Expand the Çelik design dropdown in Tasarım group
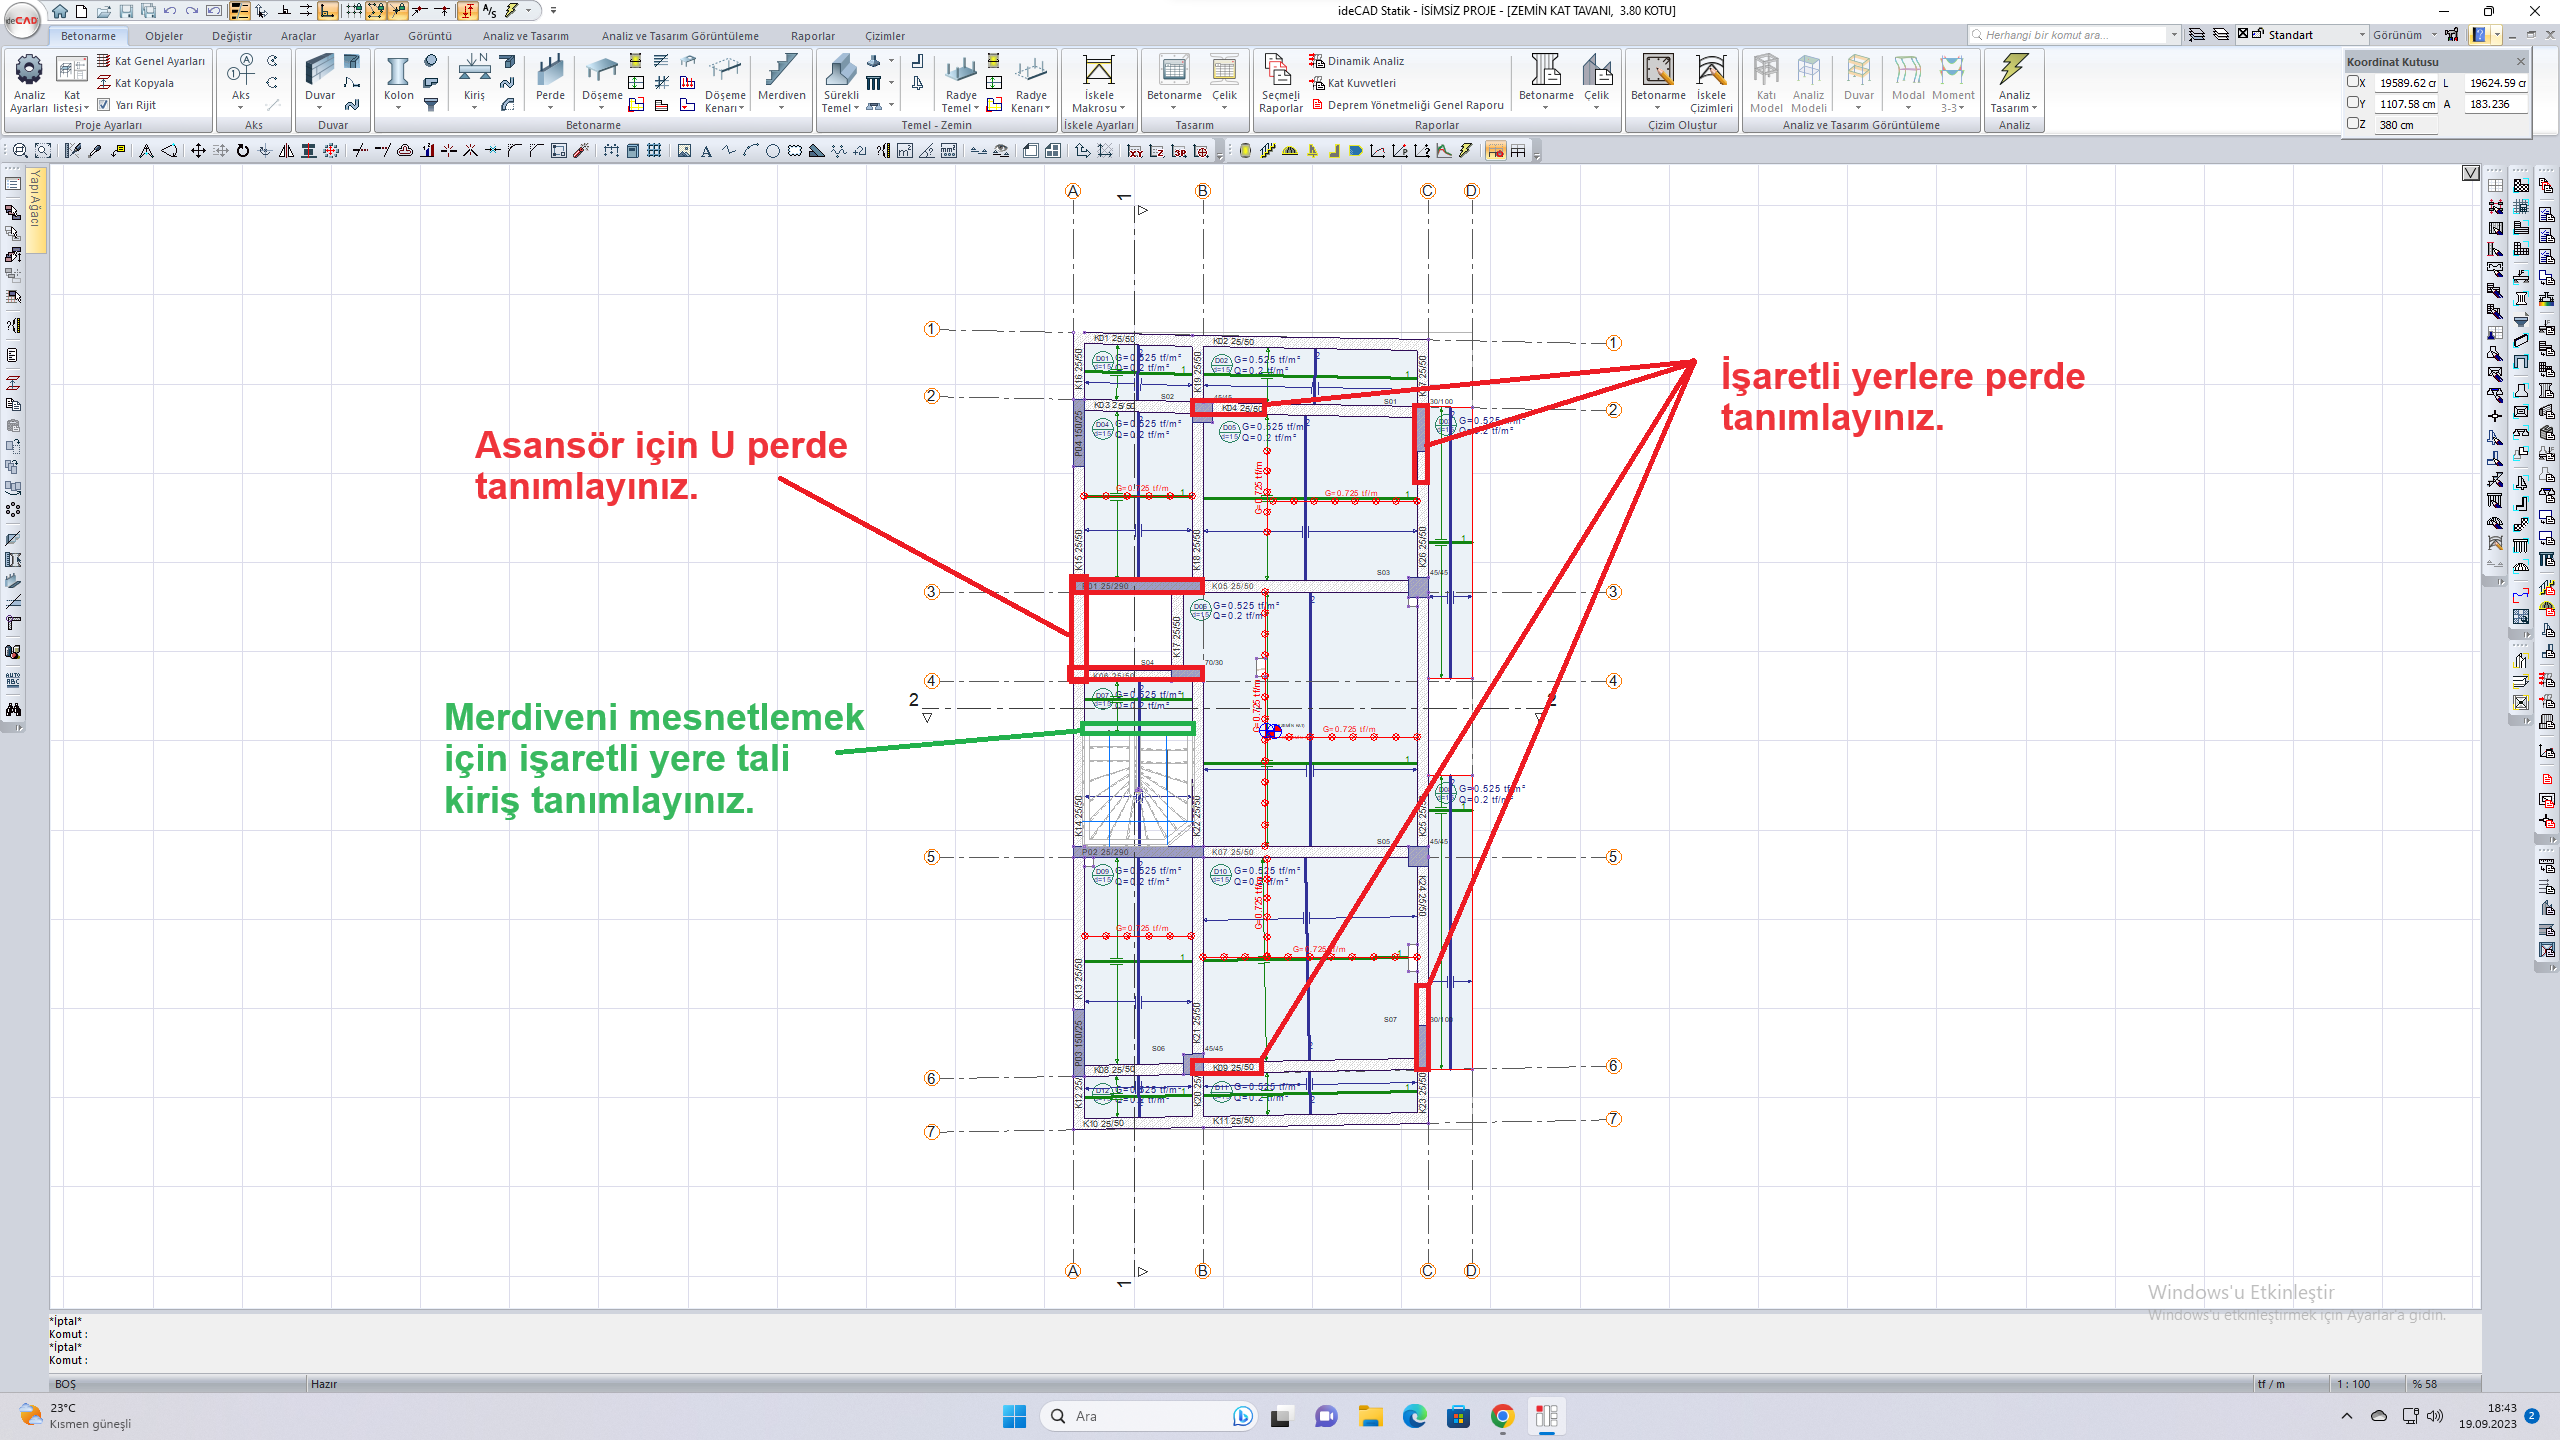Image resolution: width=2560 pixels, height=1440 pixels. click(1224, 108)
